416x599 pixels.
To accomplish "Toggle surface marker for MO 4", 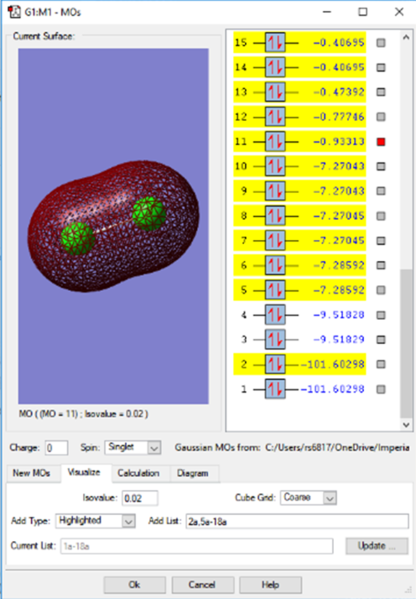I will coord(381,315).
